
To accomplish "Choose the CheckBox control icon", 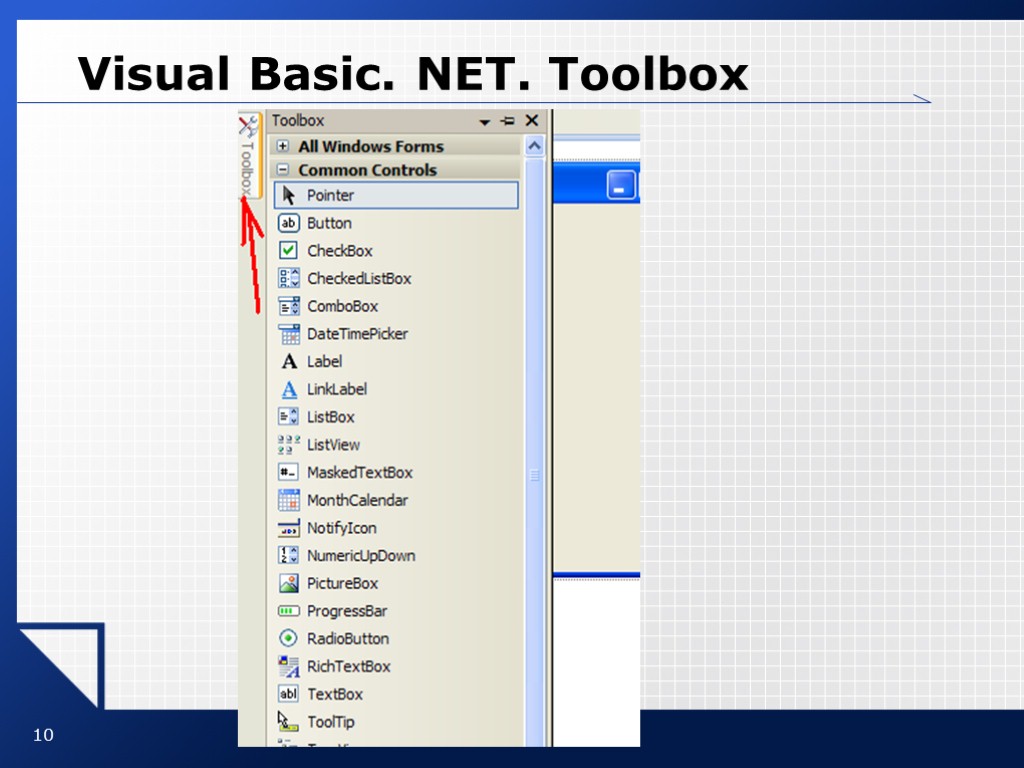I will [289, 251].
